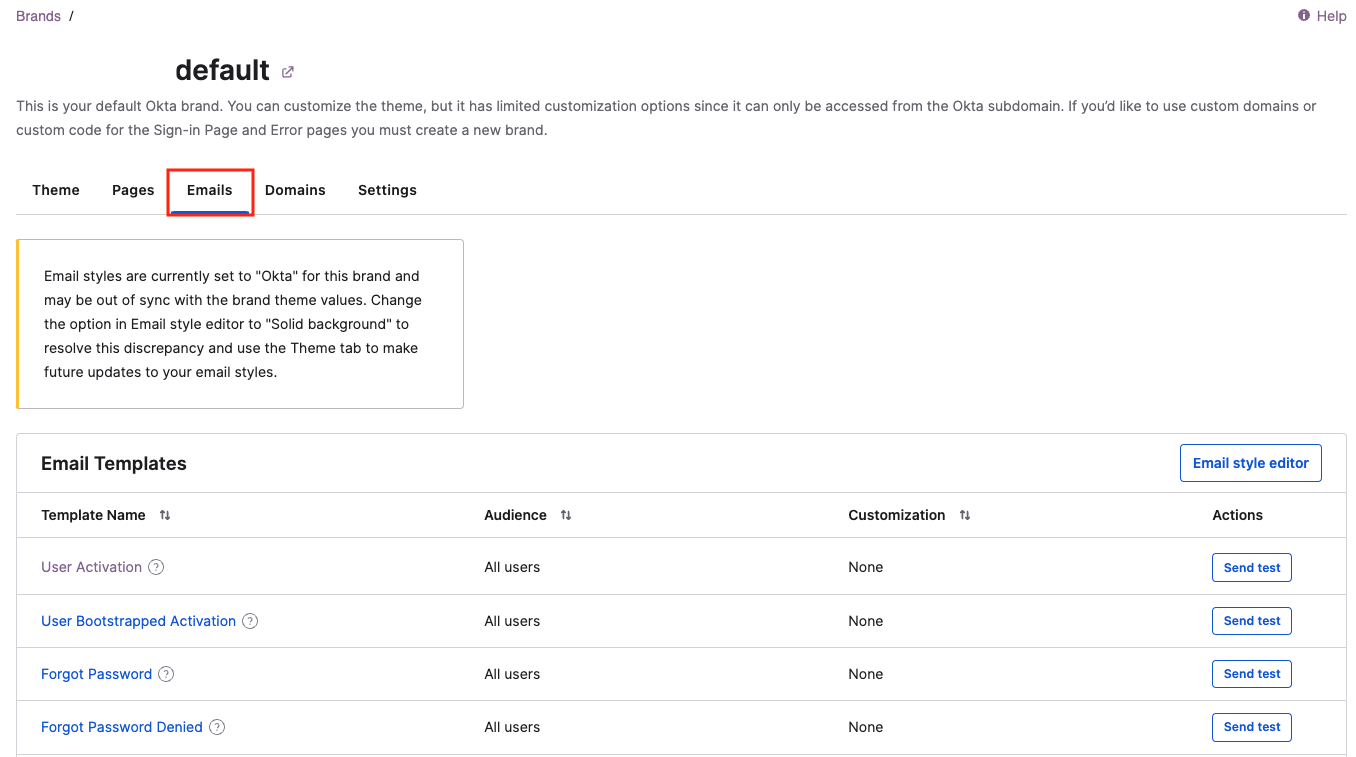Send test for User Activation template

(1251, 568)
